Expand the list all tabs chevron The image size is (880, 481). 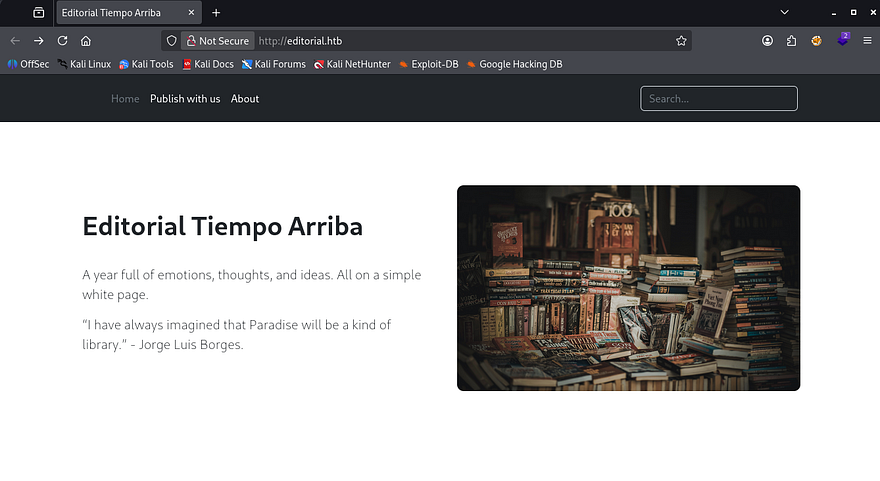click(785, 13)
